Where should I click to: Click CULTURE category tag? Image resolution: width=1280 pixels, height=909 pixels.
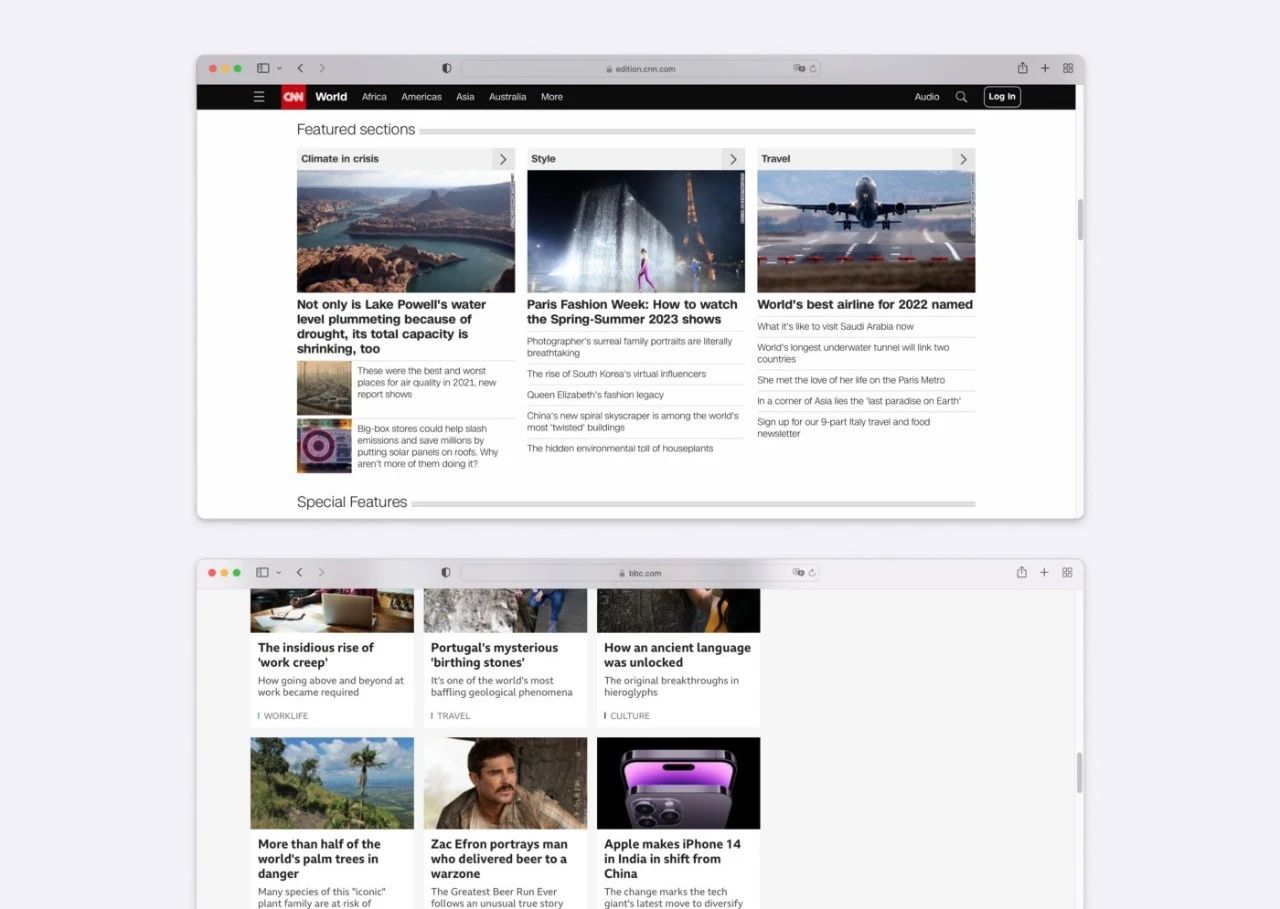pyautogui.click(x=630, y=716)
